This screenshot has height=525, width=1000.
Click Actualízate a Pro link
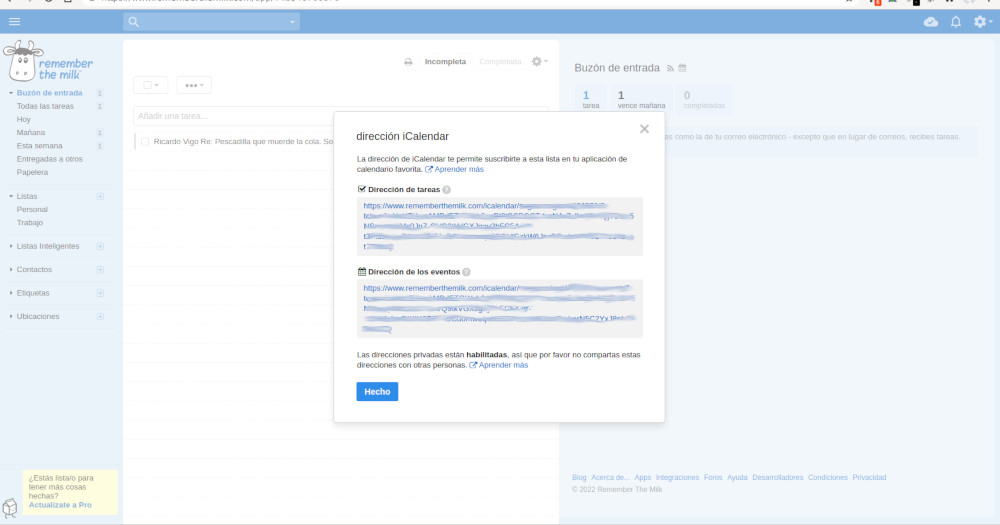click(x=60, y=505)
